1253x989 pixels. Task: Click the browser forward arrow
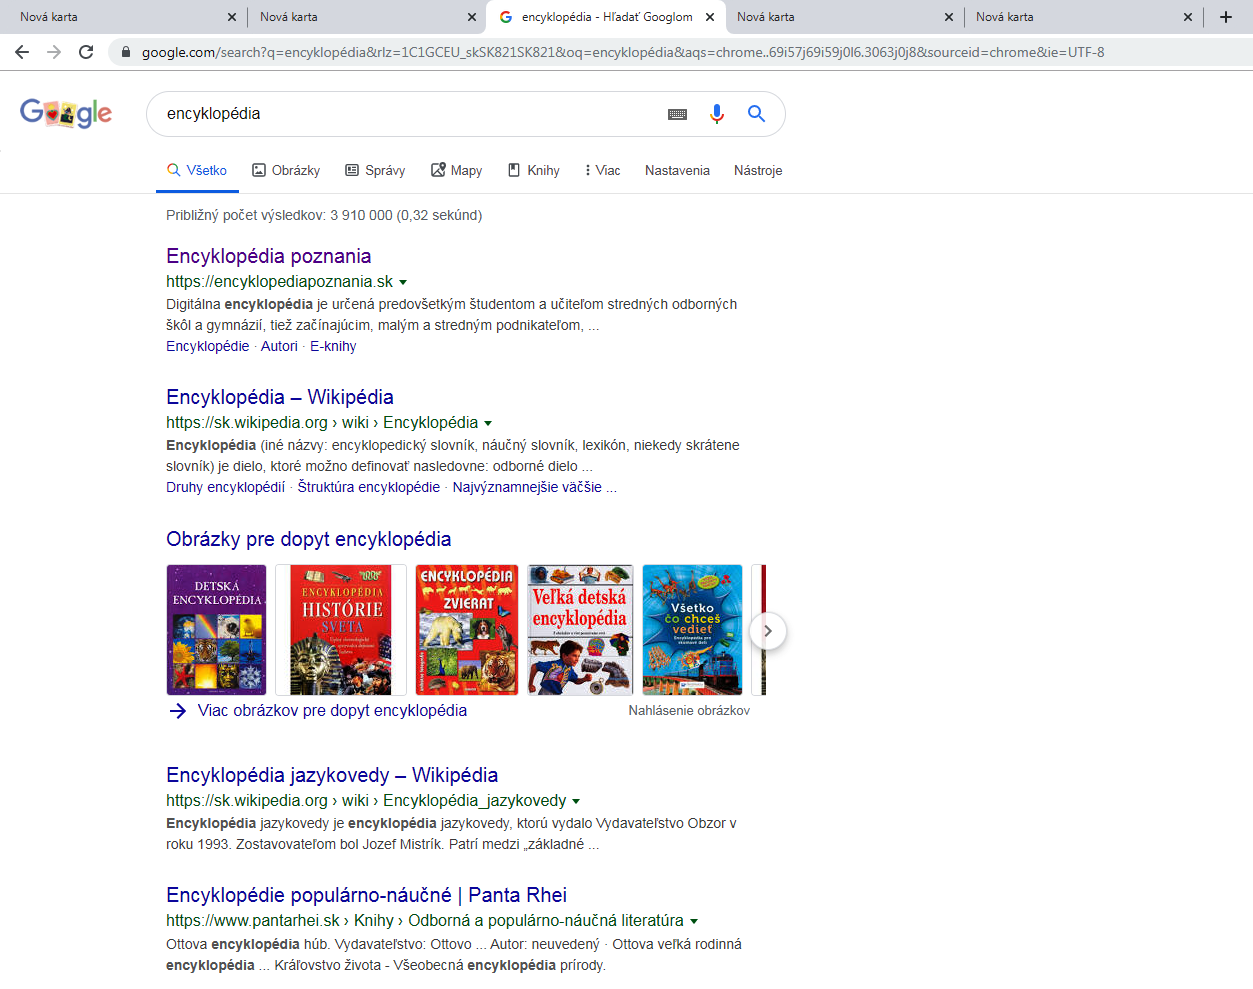click(54, 52)
